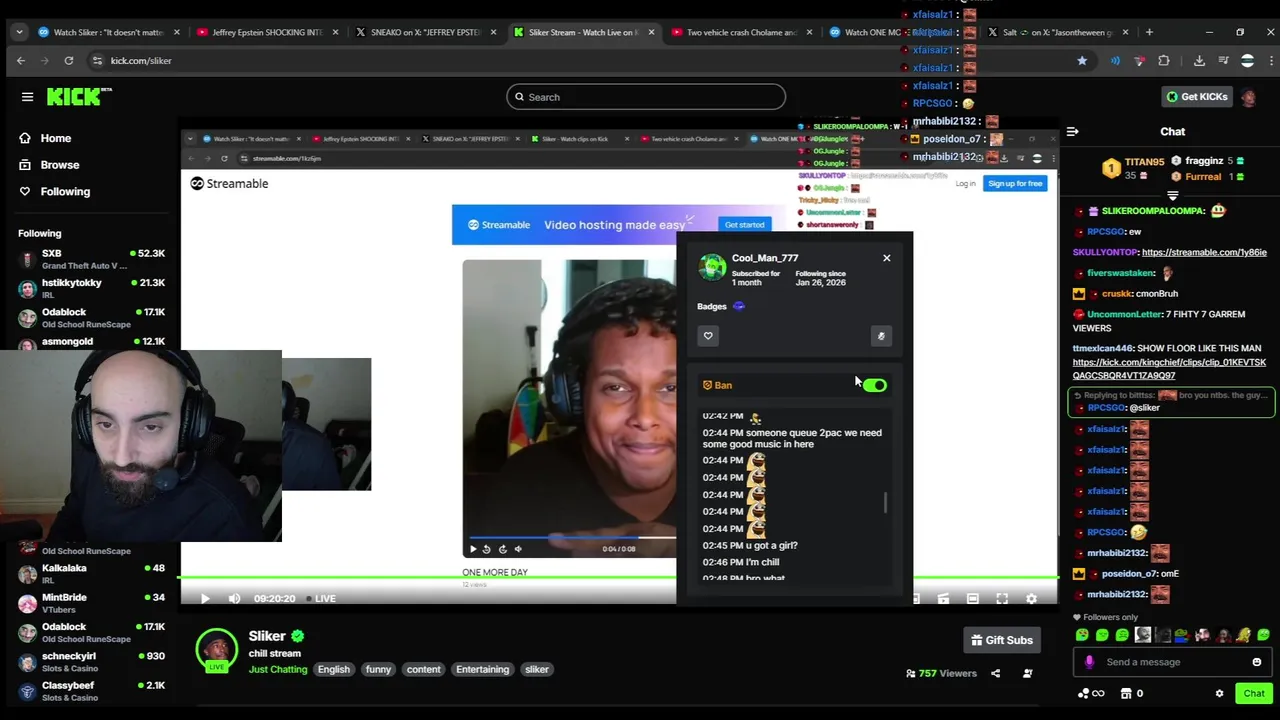This screenshot has height=720, width=1280.
Task: Open schneckyirl channel in sidebar
Action: 92,662
